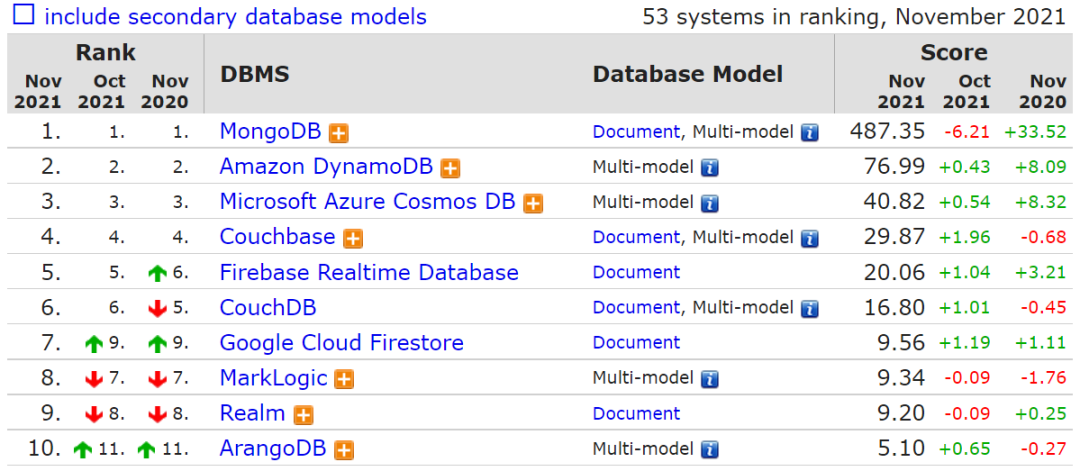1080x471 pixels.
Task: Click the info icon in MongoDB row
Action: [809, 133]
